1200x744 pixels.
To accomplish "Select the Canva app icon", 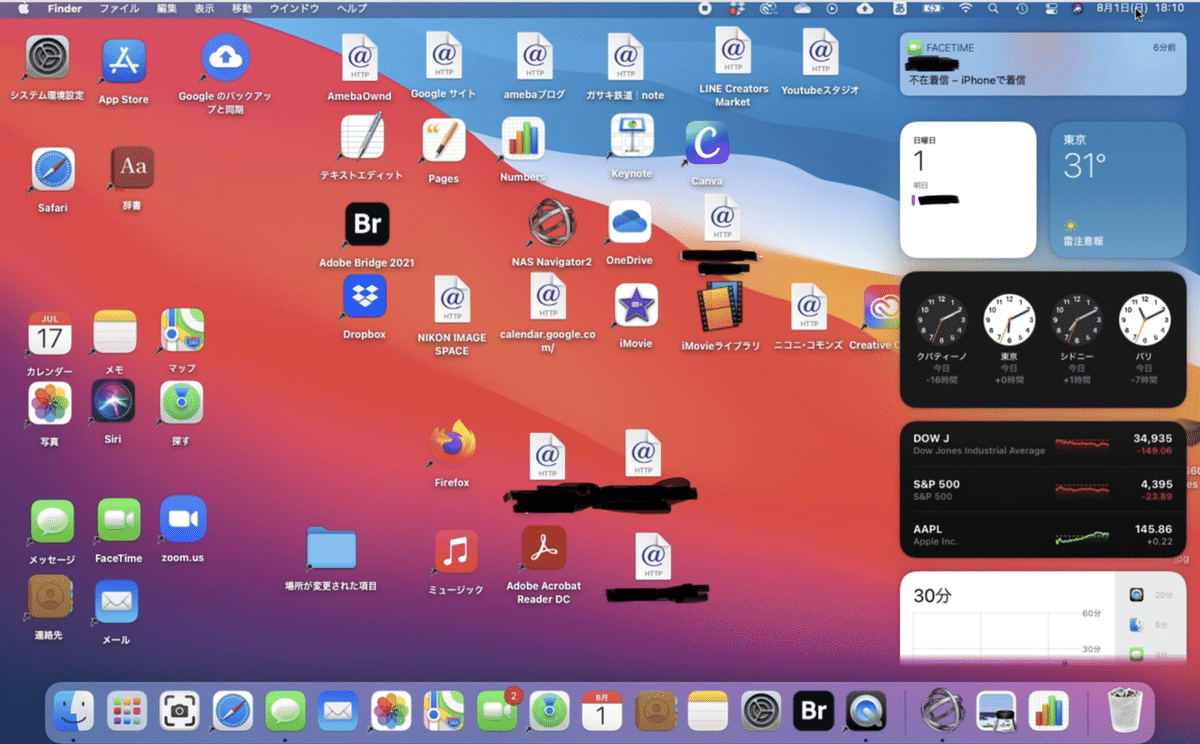I will (707, 144).
